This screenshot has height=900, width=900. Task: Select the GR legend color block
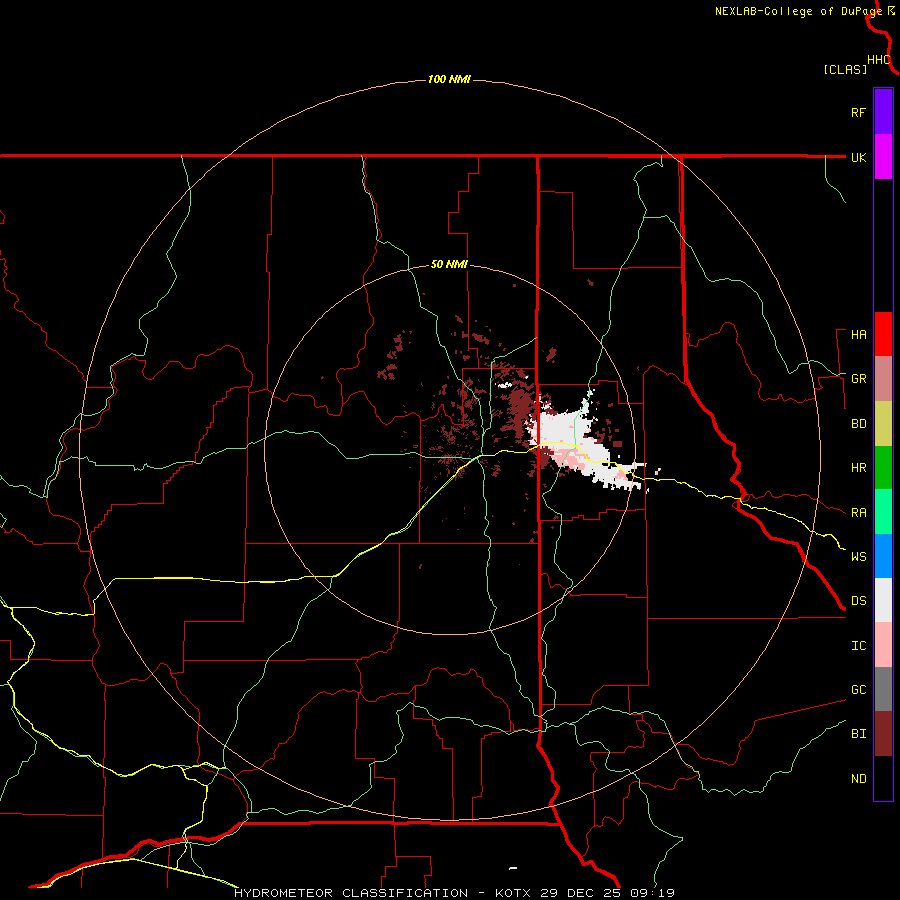click(x=883, y=379)
